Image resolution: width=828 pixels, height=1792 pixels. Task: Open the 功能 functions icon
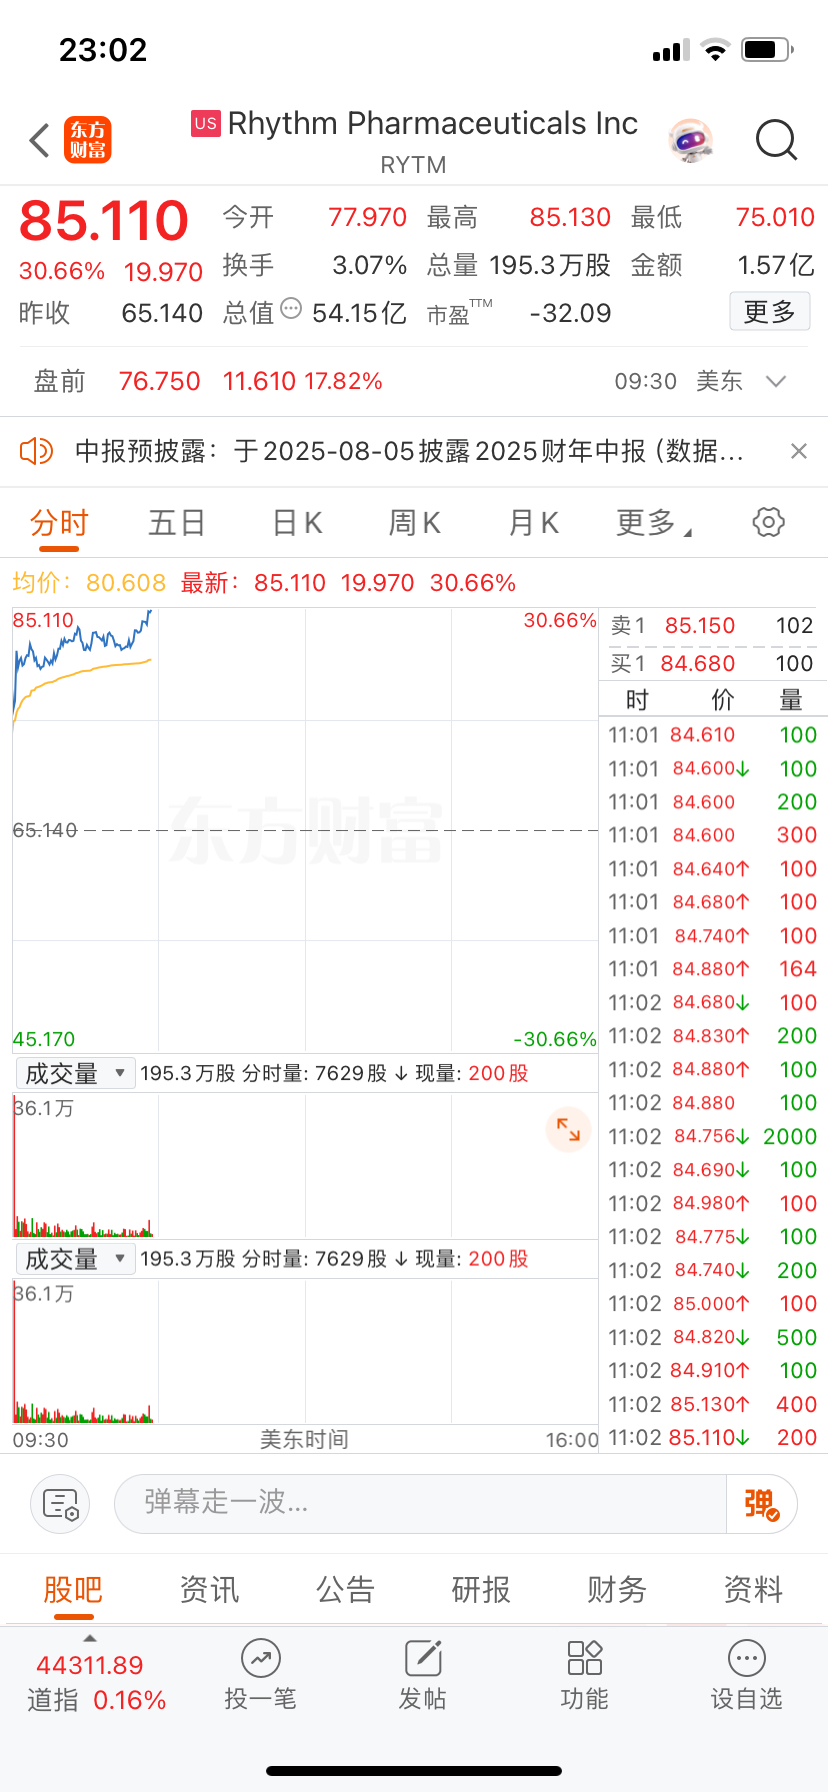tap(584, 1675)
